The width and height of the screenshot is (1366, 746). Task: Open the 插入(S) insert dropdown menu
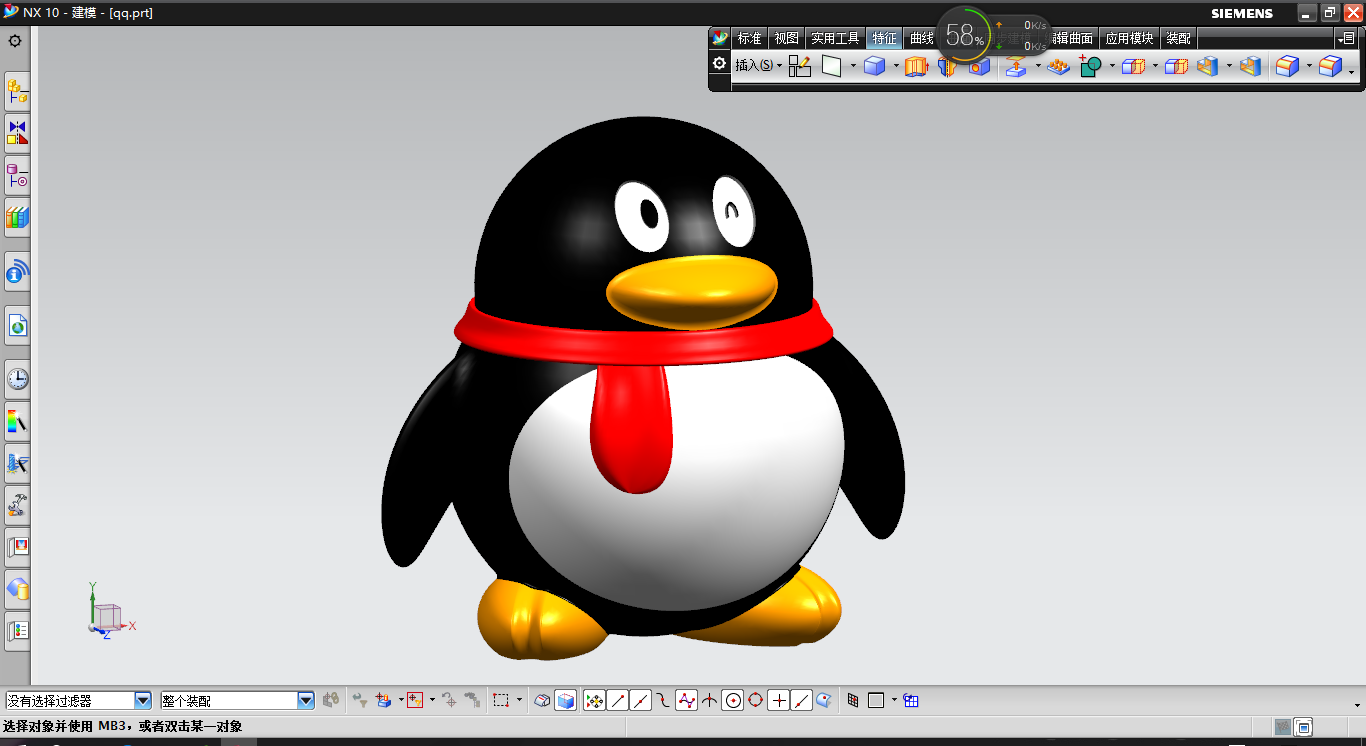point(758,65)
